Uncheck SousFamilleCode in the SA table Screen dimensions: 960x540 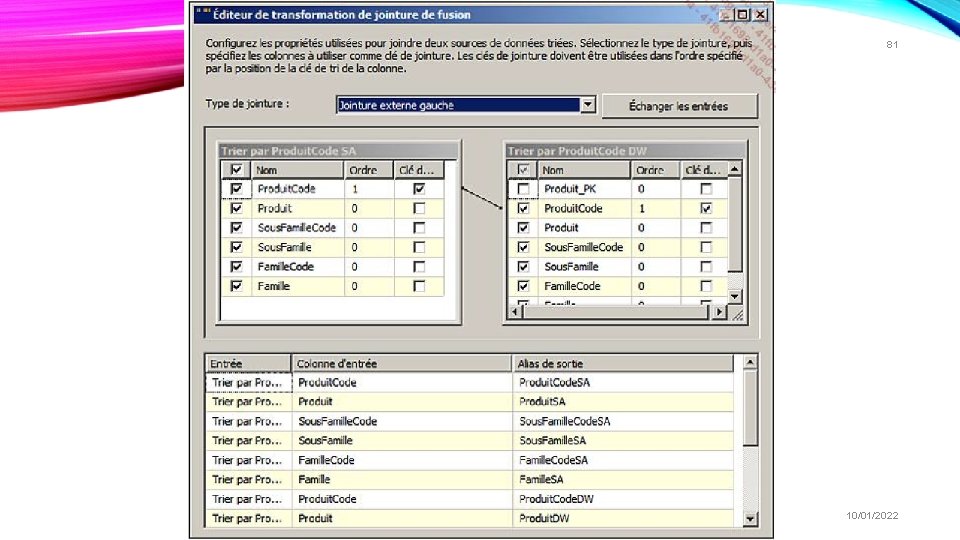pos(236,228)
